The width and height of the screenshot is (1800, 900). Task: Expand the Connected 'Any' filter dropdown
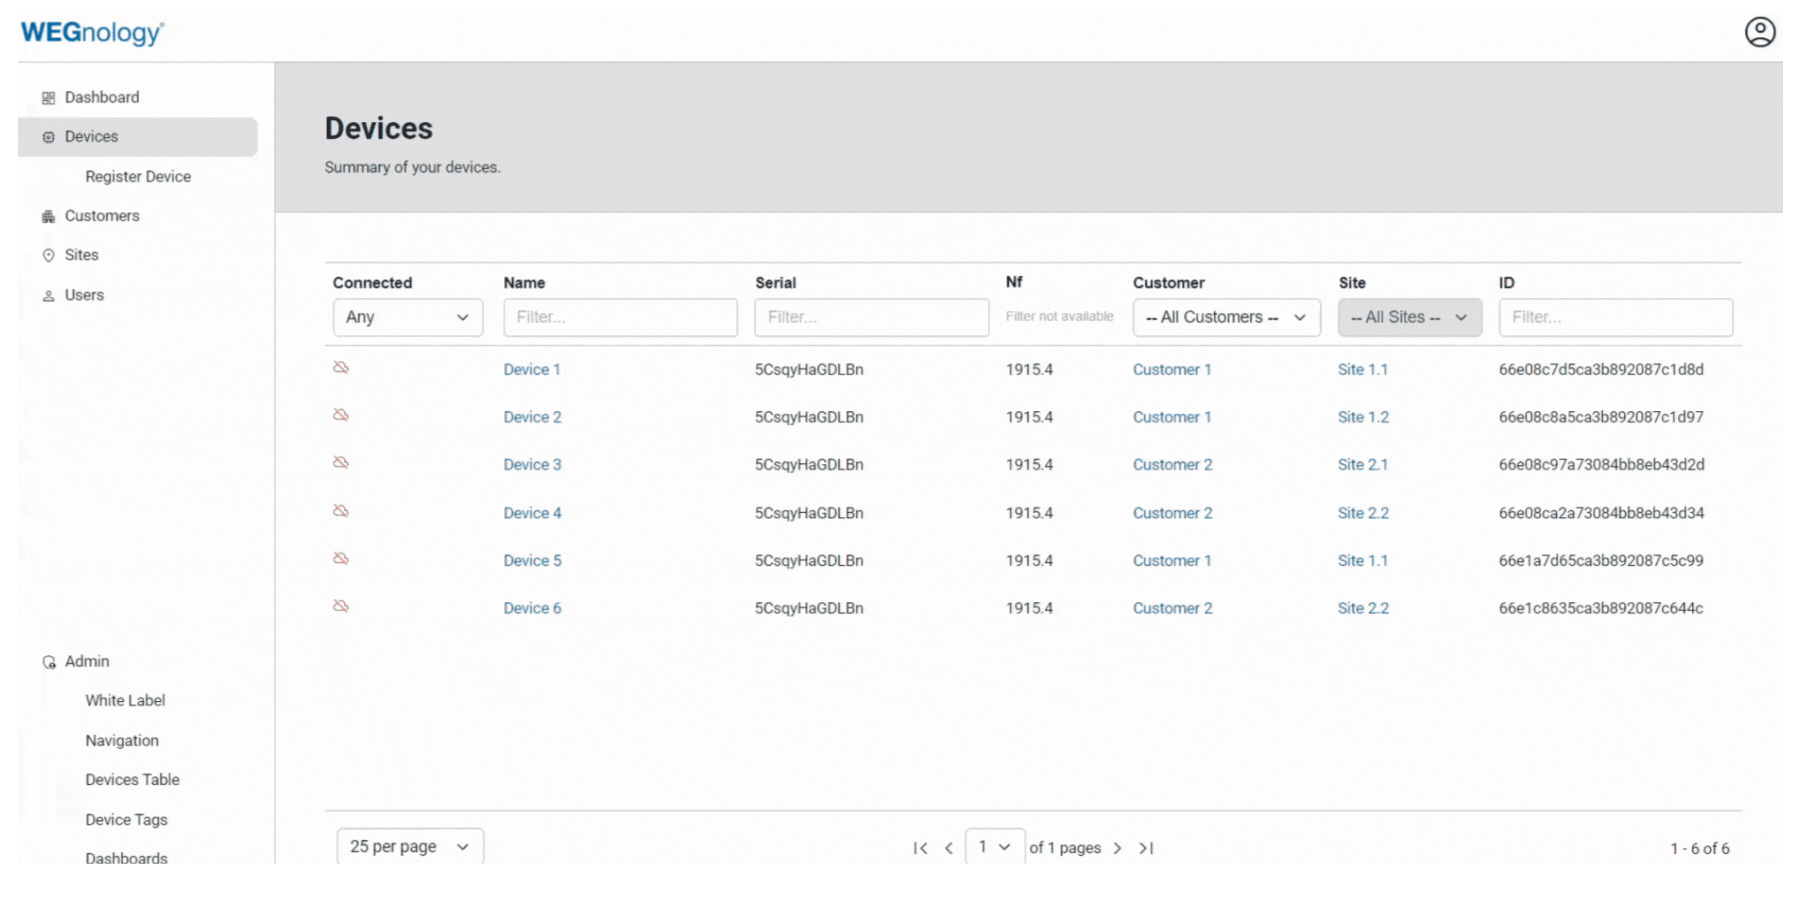point(407,317)
